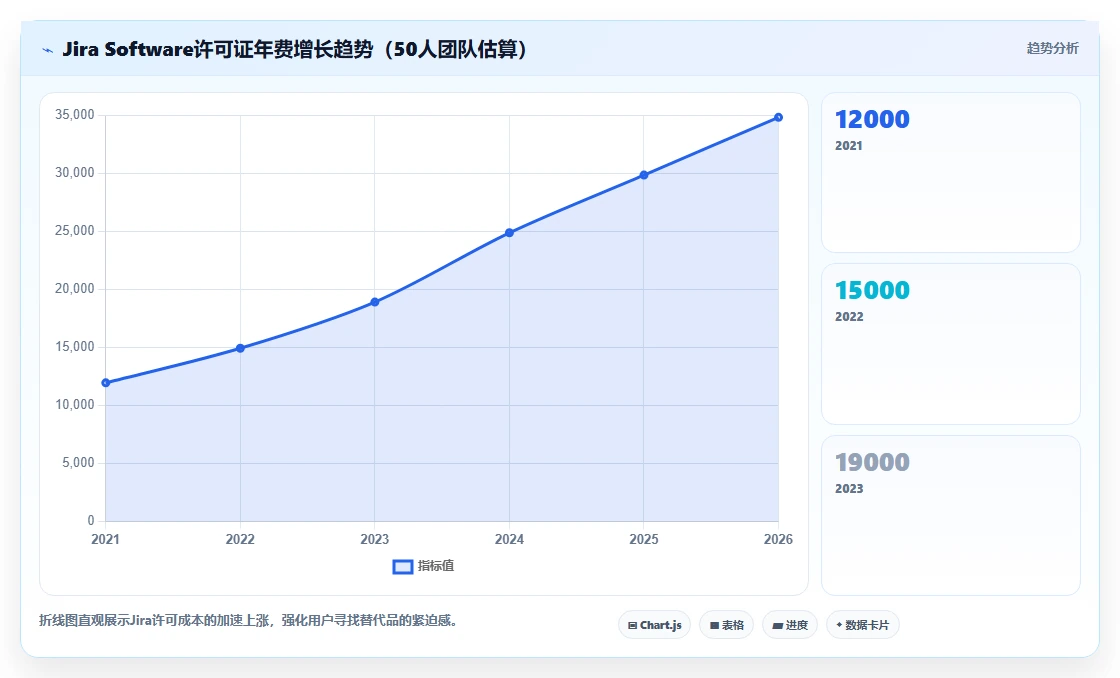Click the 20,000 y-axis label
The image size is (1120, 678).
point(74,289)
